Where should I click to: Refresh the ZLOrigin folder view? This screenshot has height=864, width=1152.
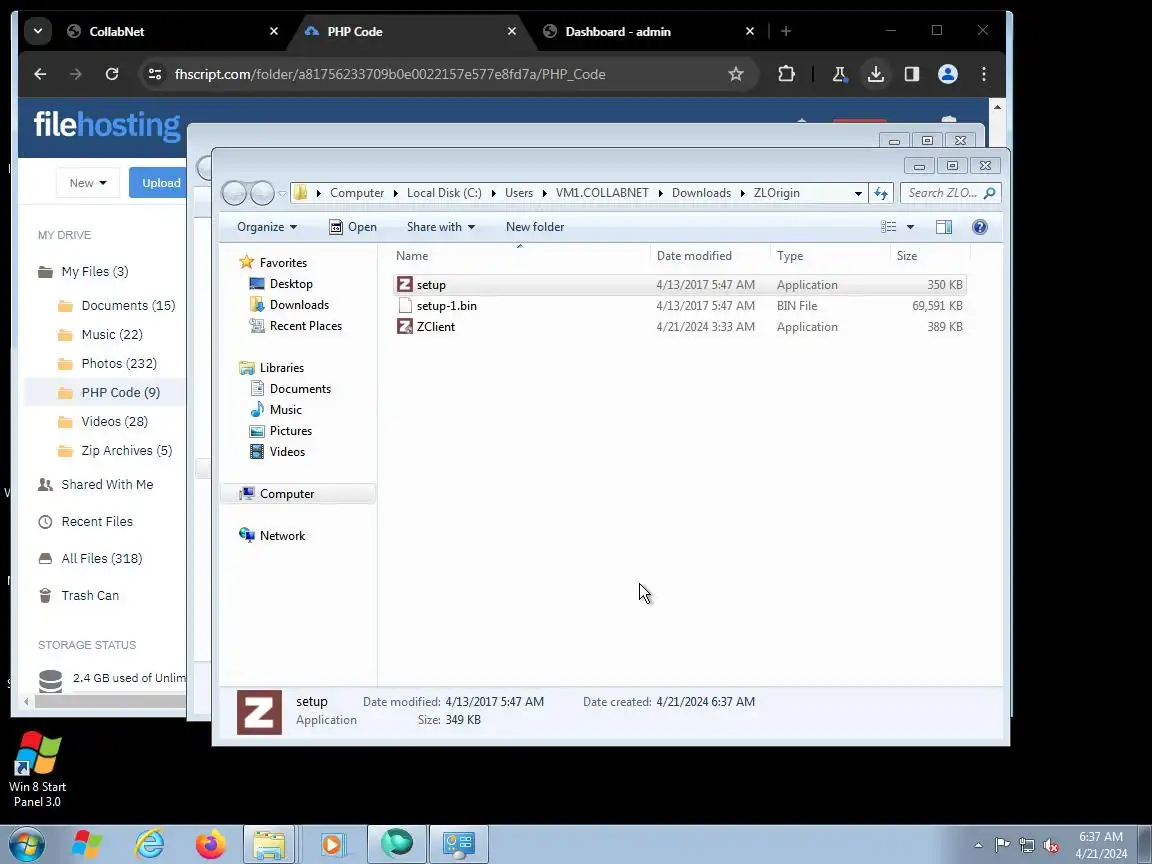(x=881, y=193)
